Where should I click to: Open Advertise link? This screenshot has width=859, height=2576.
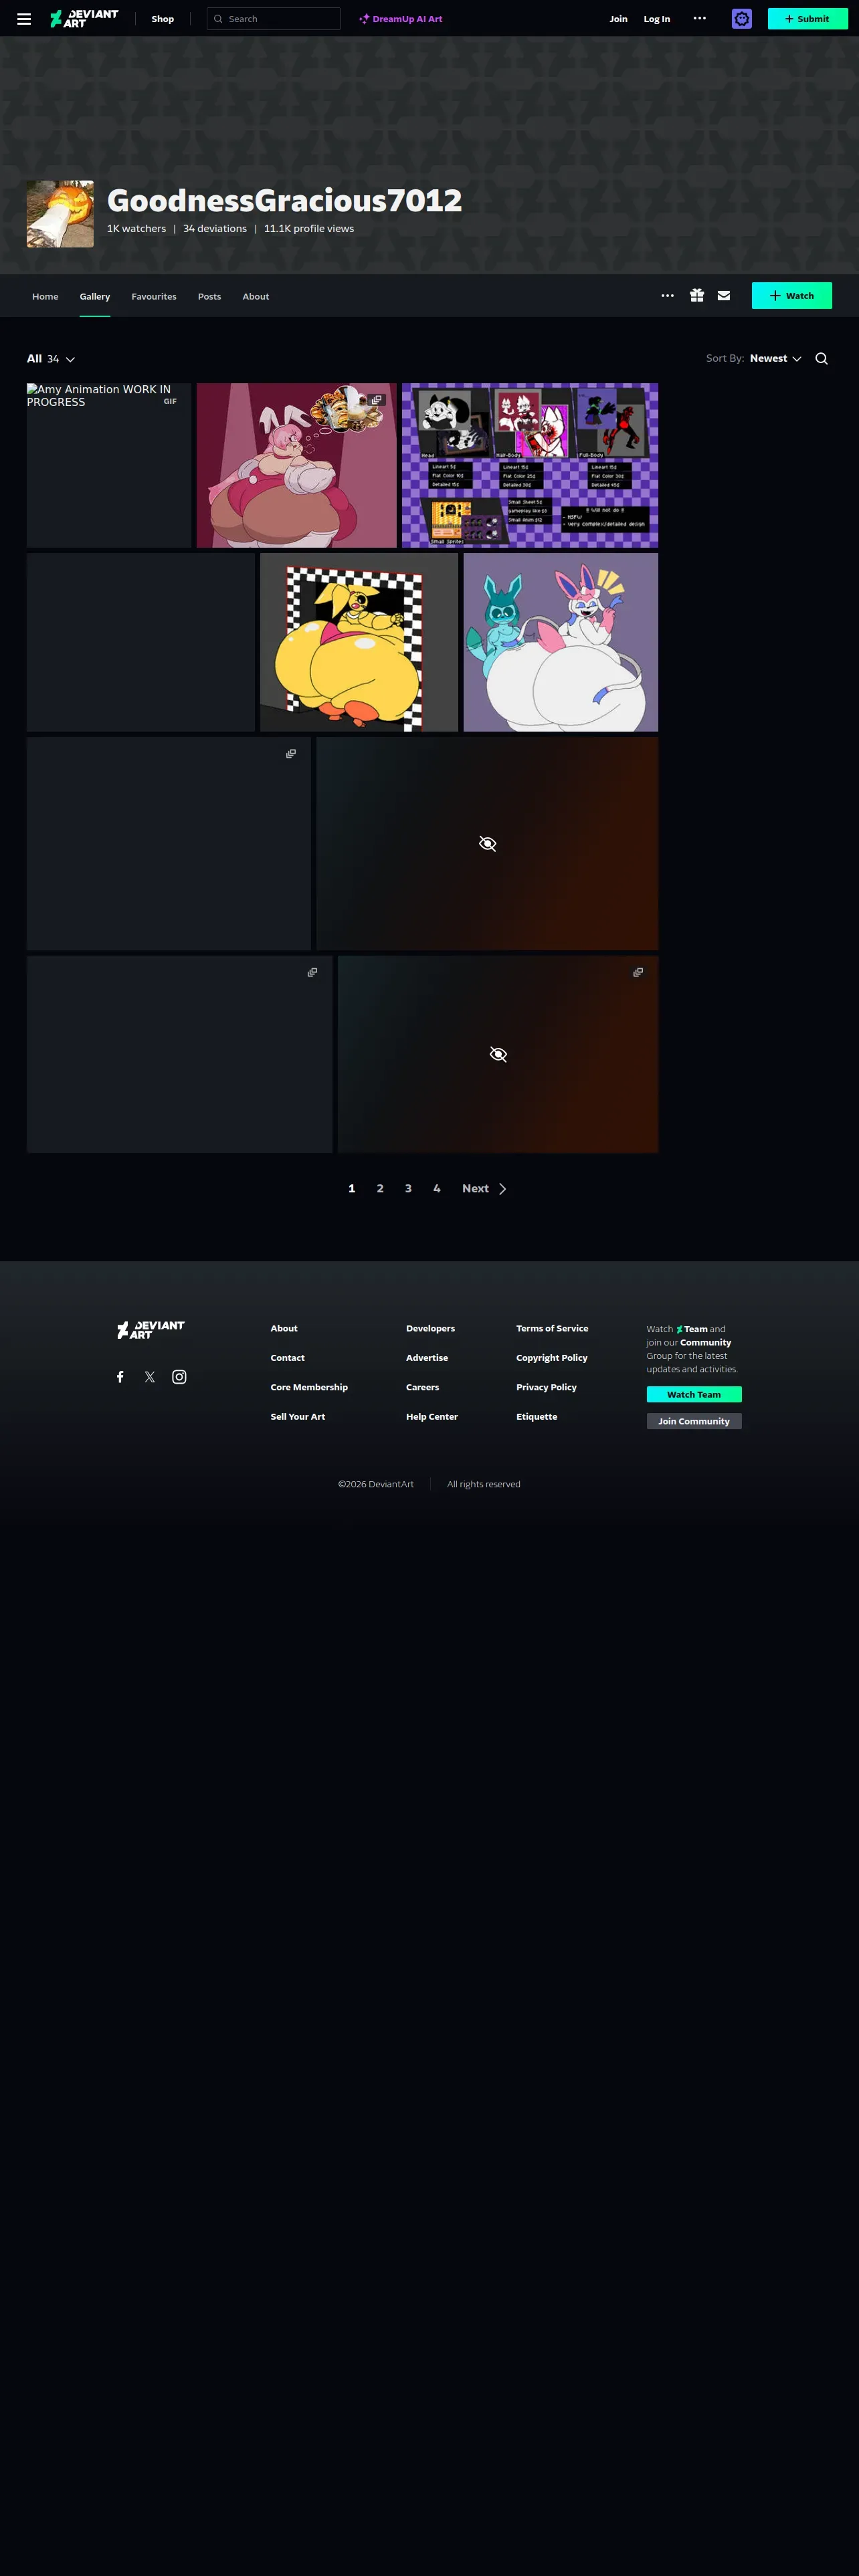point(427,1358)
